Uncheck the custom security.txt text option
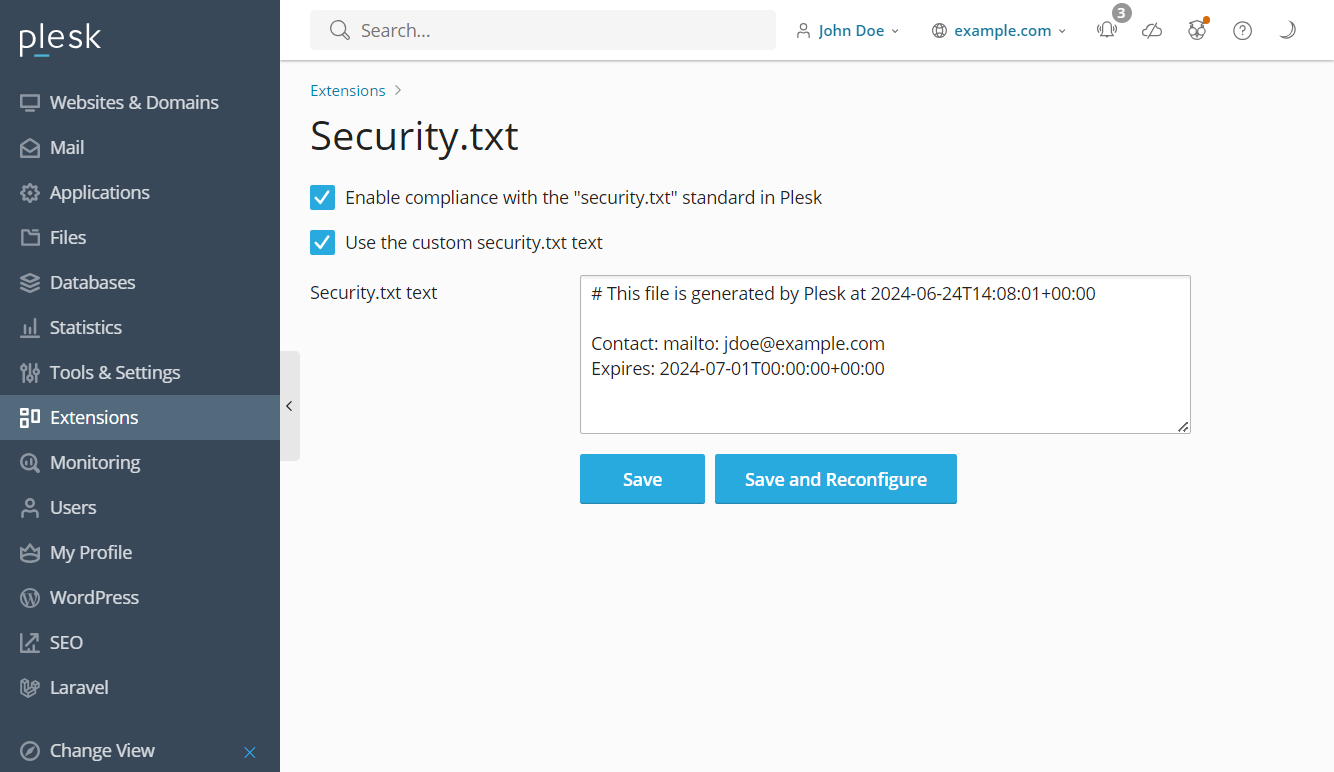The width and height of the screenshot is (1334, 772). [322, 242]
